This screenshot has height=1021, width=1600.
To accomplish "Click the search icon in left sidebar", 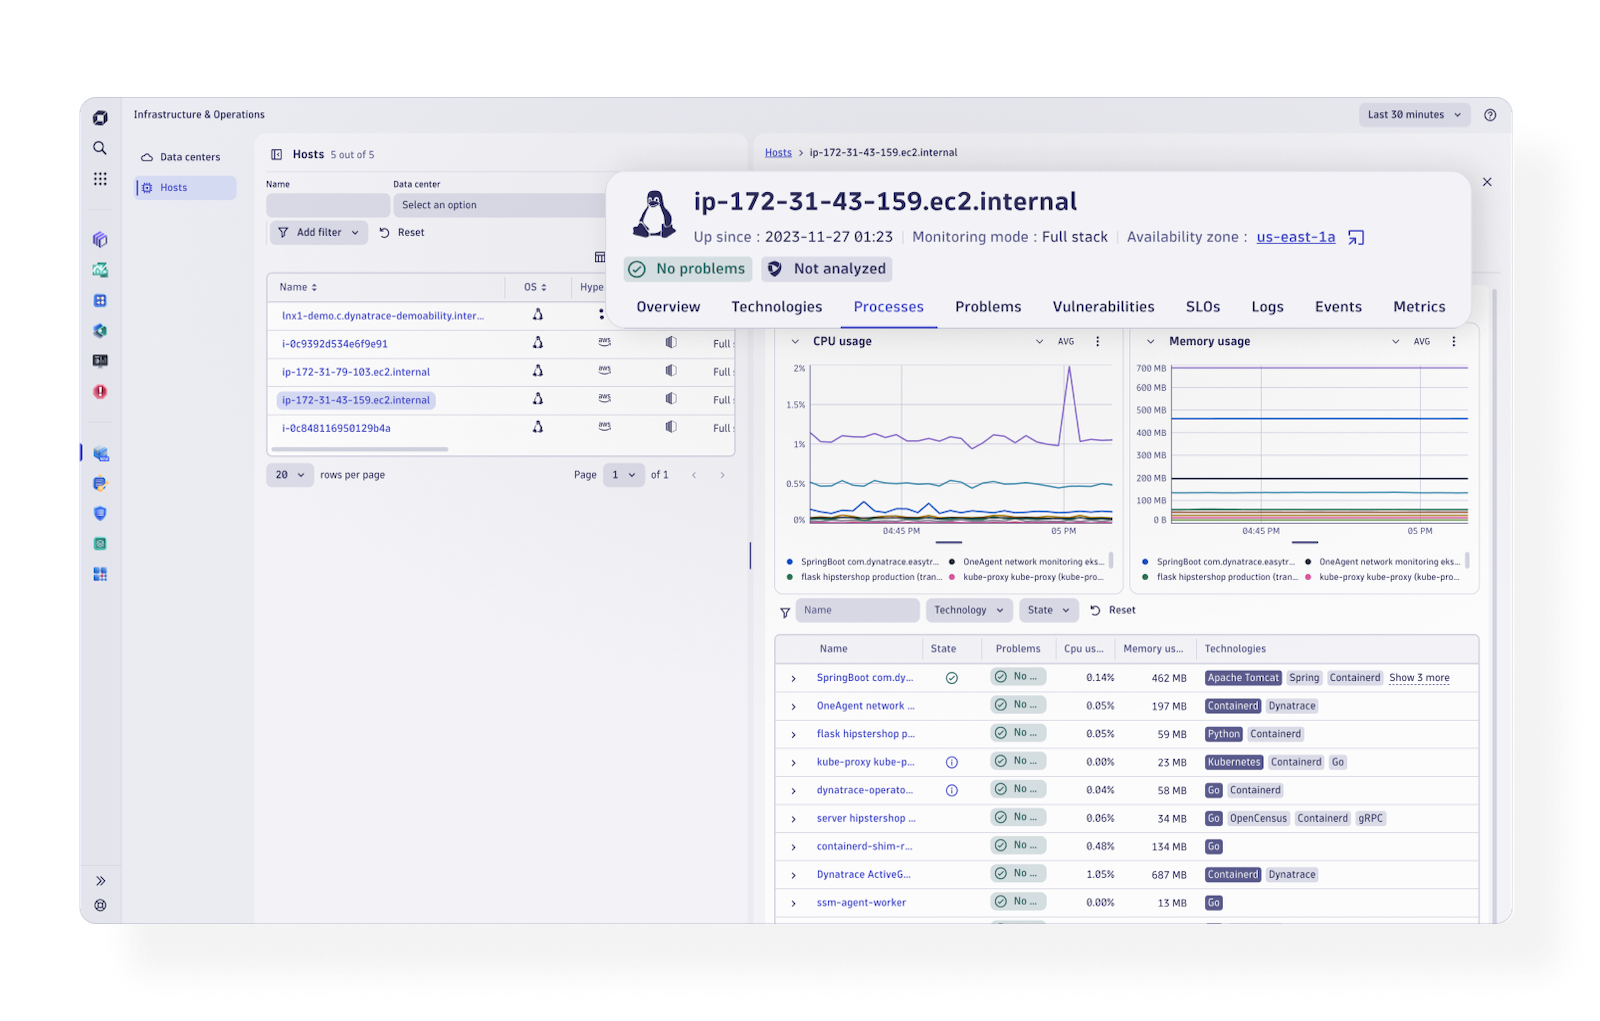I will pos(100,148).
